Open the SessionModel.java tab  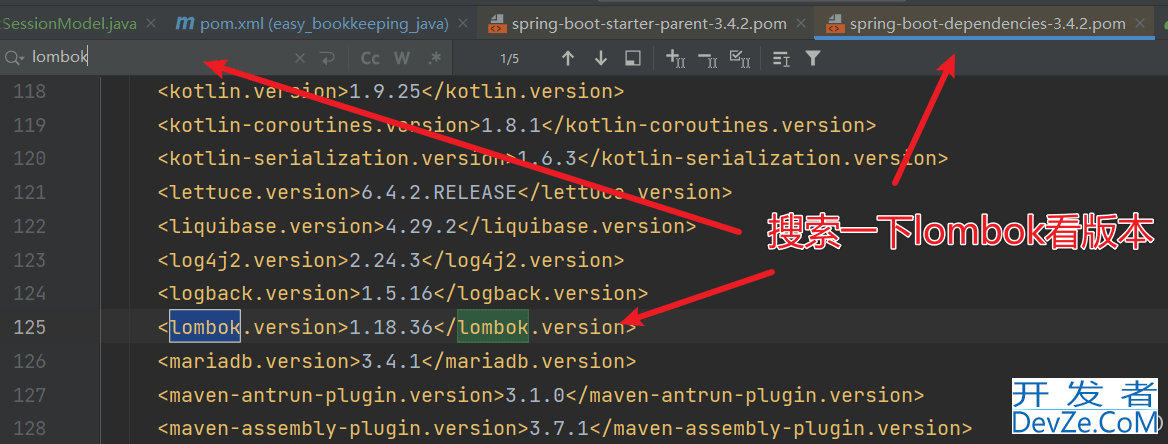coord(69,24)
